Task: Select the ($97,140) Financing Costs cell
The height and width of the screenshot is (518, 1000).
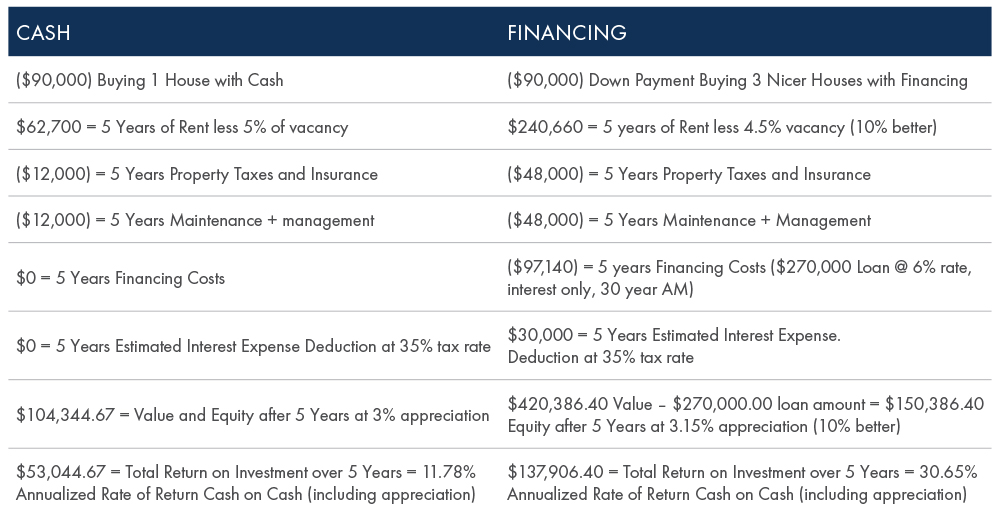Action: click(x=746, y=278)
